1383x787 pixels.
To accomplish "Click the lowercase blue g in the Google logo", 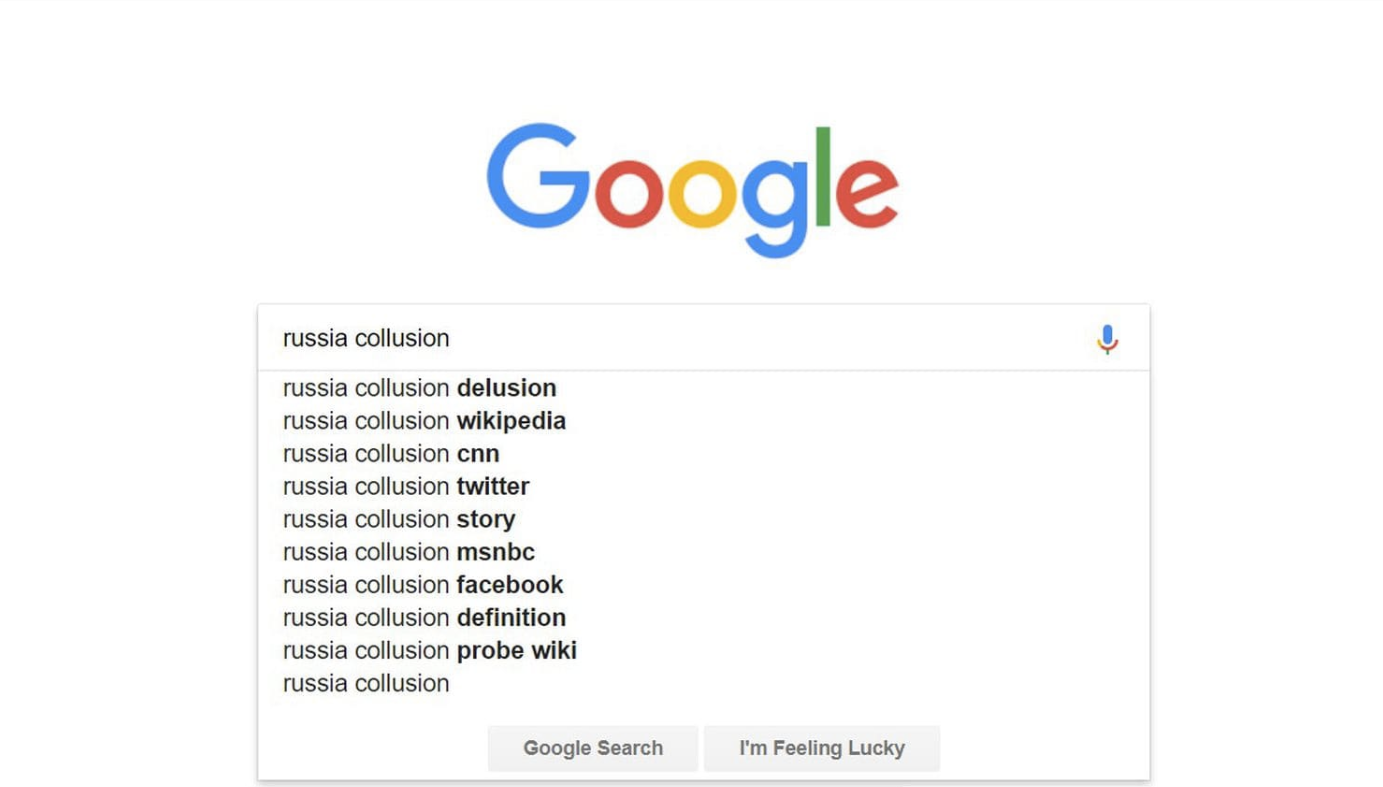I will [x=773, y=200].
